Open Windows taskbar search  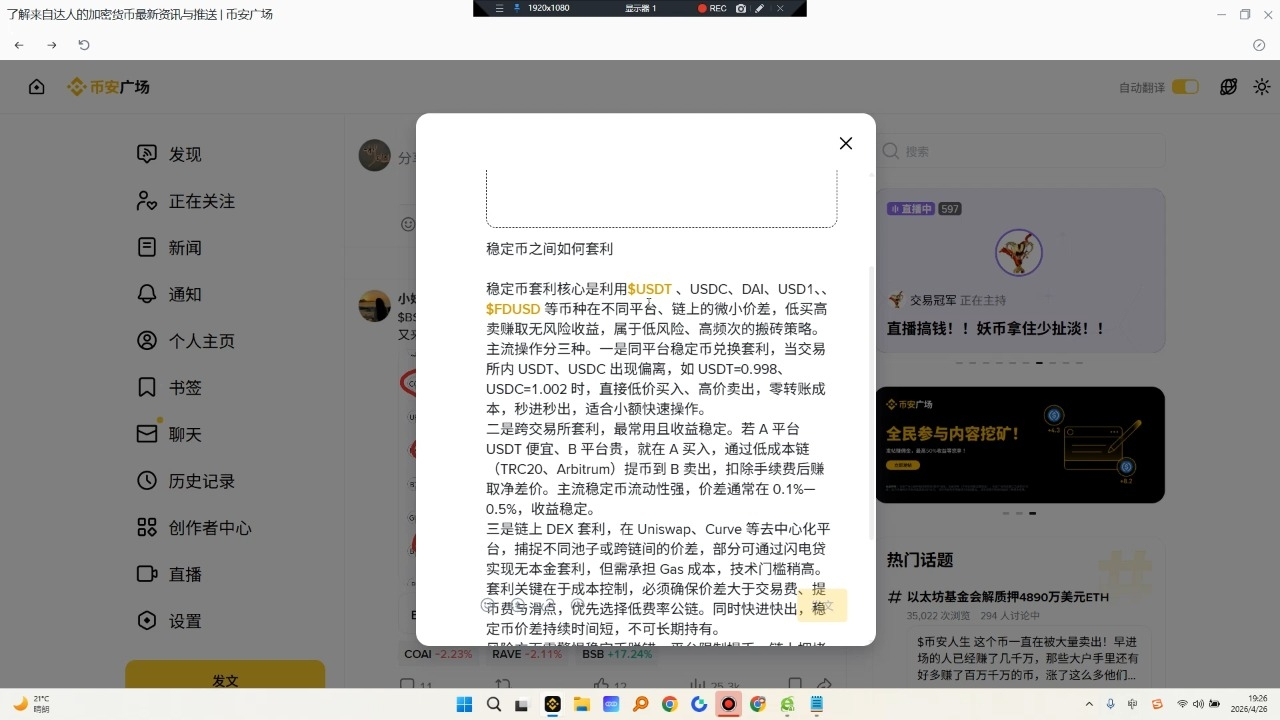point(493,704)
